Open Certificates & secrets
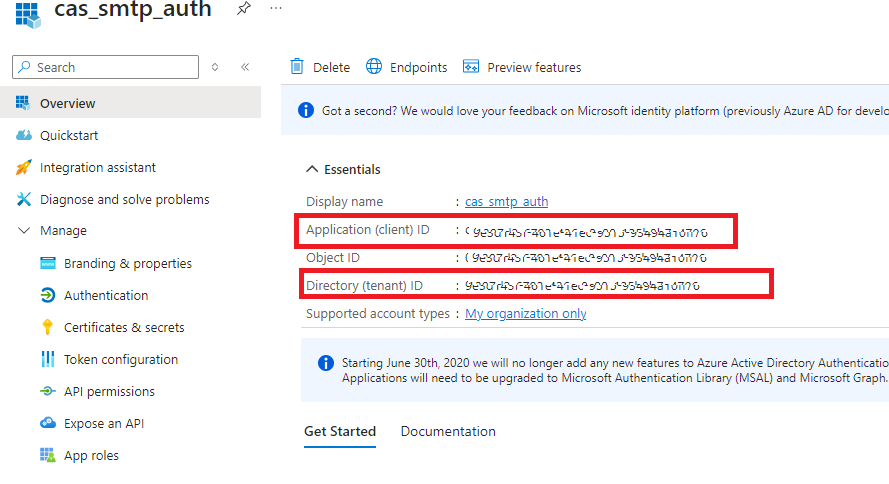 [124, 328]
